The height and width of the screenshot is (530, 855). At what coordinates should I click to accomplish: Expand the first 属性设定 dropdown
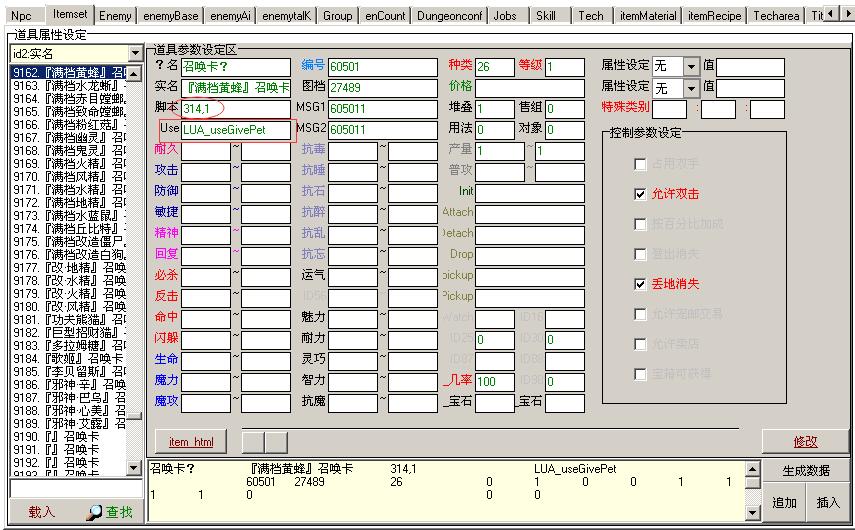[x=691, y=66]
